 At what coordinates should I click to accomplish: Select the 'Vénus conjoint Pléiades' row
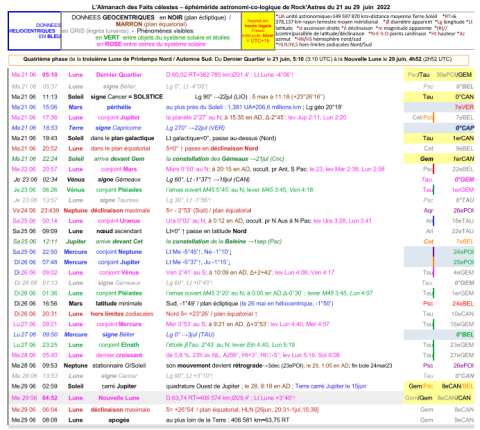242,190
